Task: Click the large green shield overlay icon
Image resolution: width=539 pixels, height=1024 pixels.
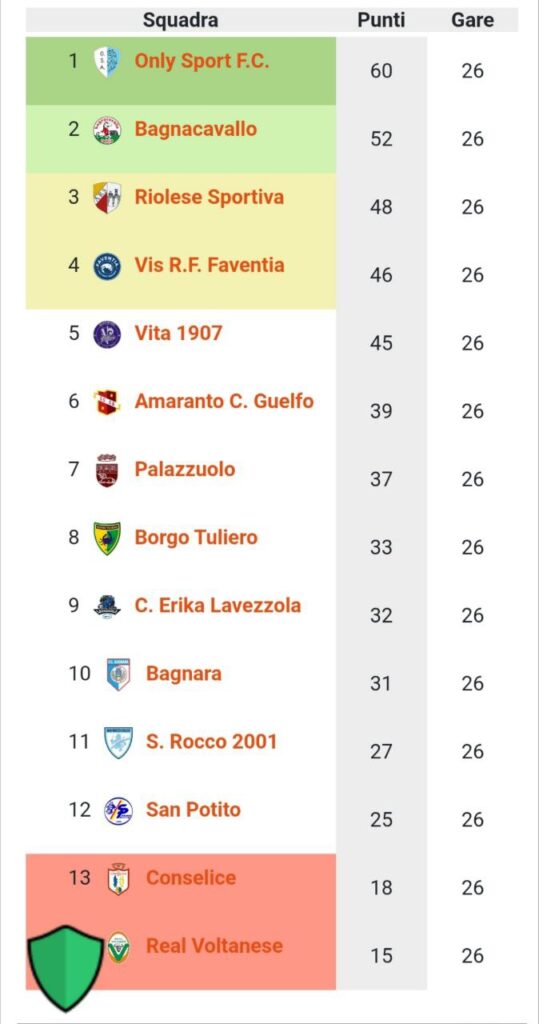Action: click(66, 968)
